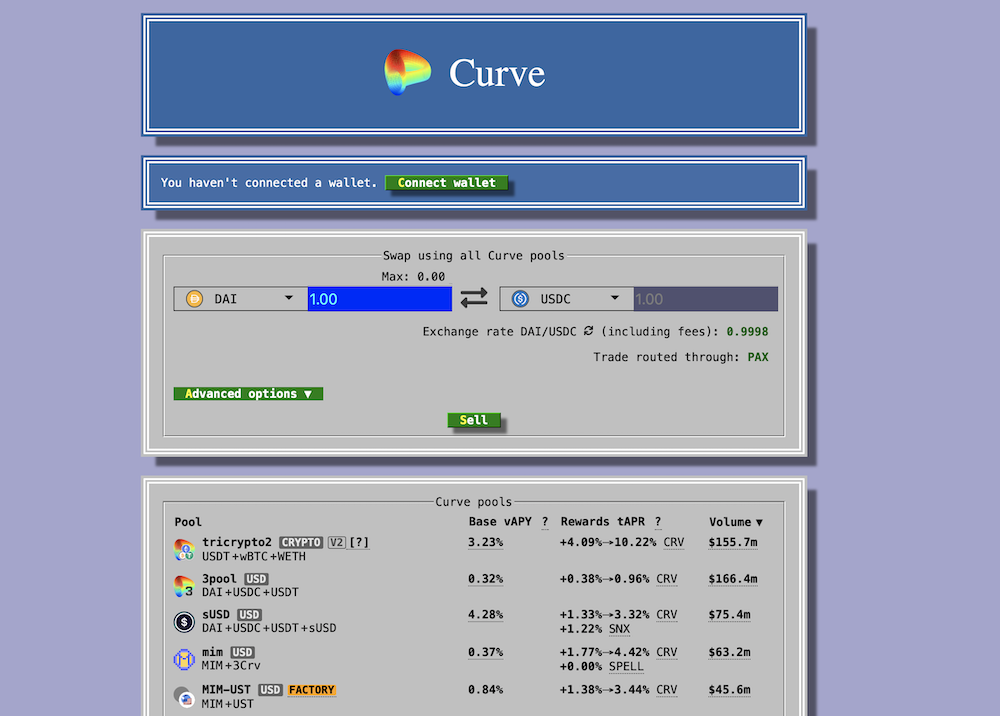Click the SNX rewards label on sUSD
Viewport: 1000px width, 716px height.
point(619,629)
